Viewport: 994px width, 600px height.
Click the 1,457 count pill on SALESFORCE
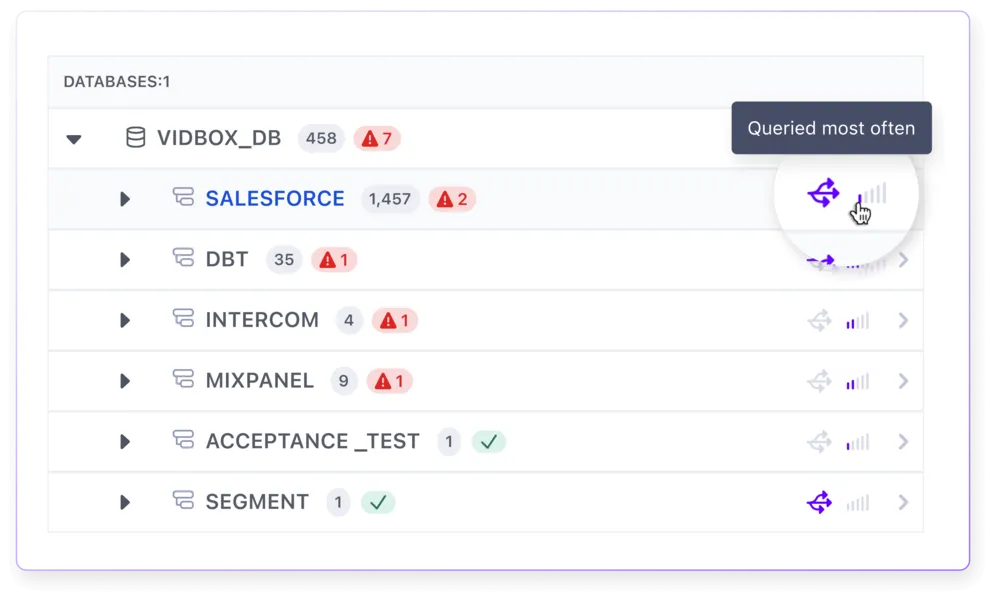tap(389, 198)
